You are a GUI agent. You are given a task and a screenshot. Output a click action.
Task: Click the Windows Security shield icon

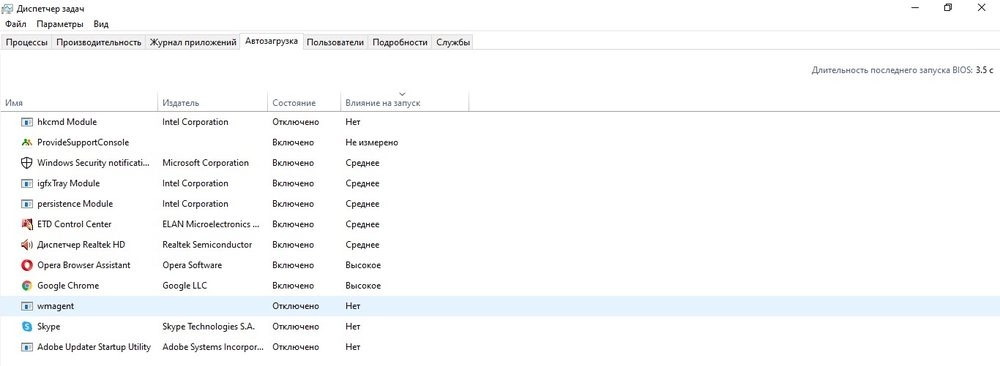tap(27, 163)
